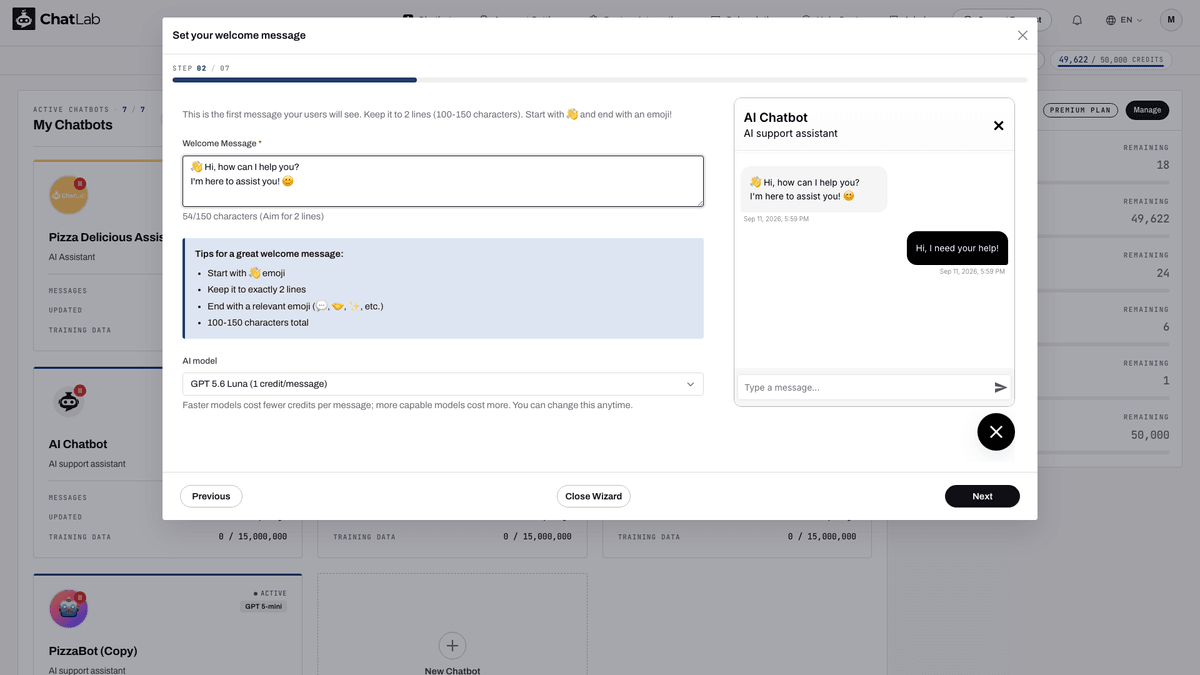Click the 'Set your welcome message' title
This screenshot has height=675, width=1200.
pos(239,35)
